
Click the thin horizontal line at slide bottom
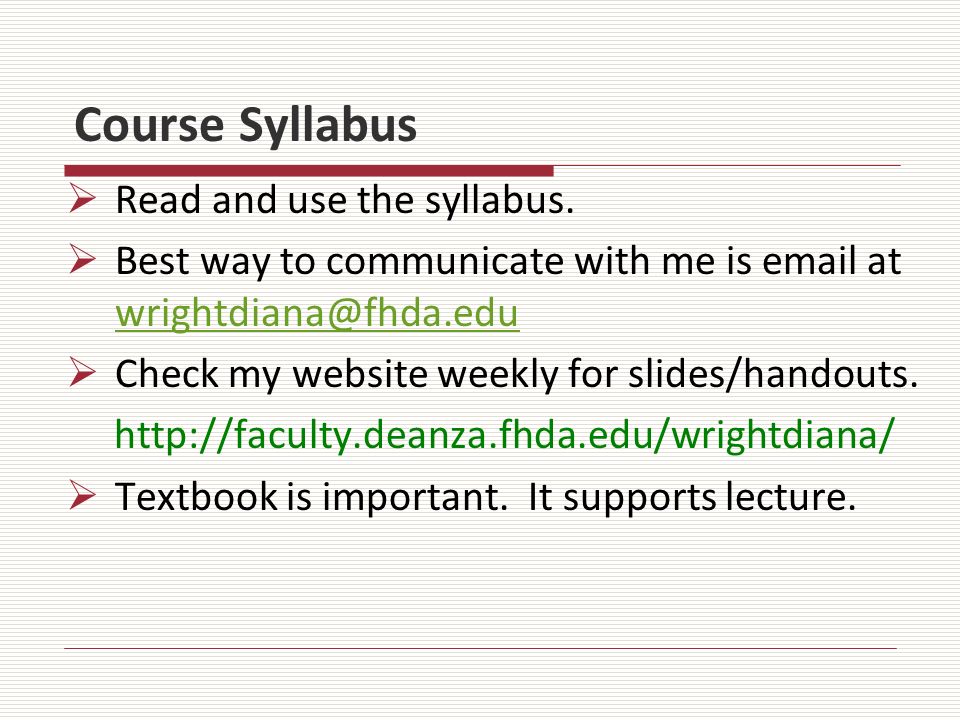pos(481,648)
